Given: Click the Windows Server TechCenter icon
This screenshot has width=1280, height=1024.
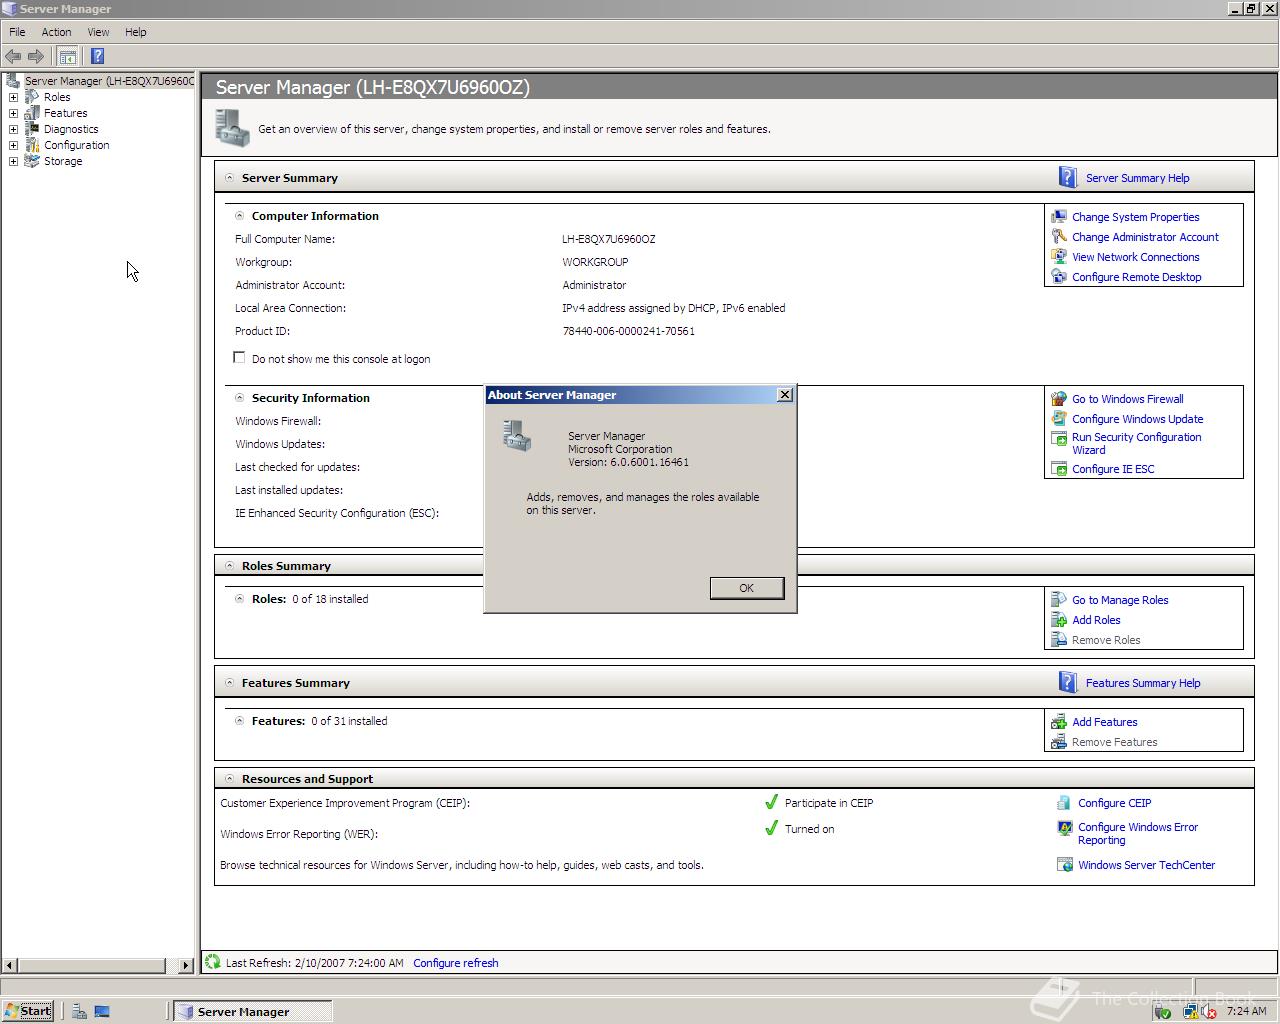Looking at the screenshot, I should click(x=1065, y=864).
